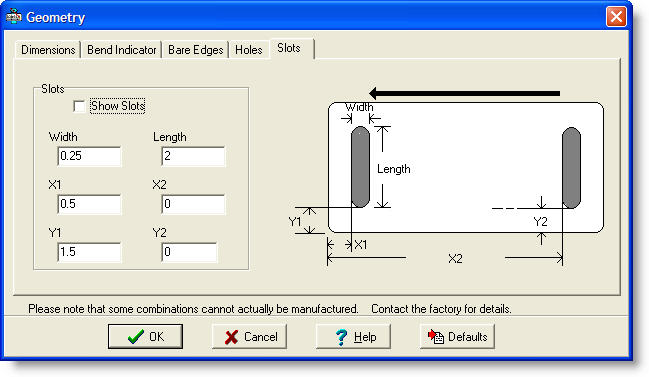Switch to the Dimensions tab

click(48, 50)
